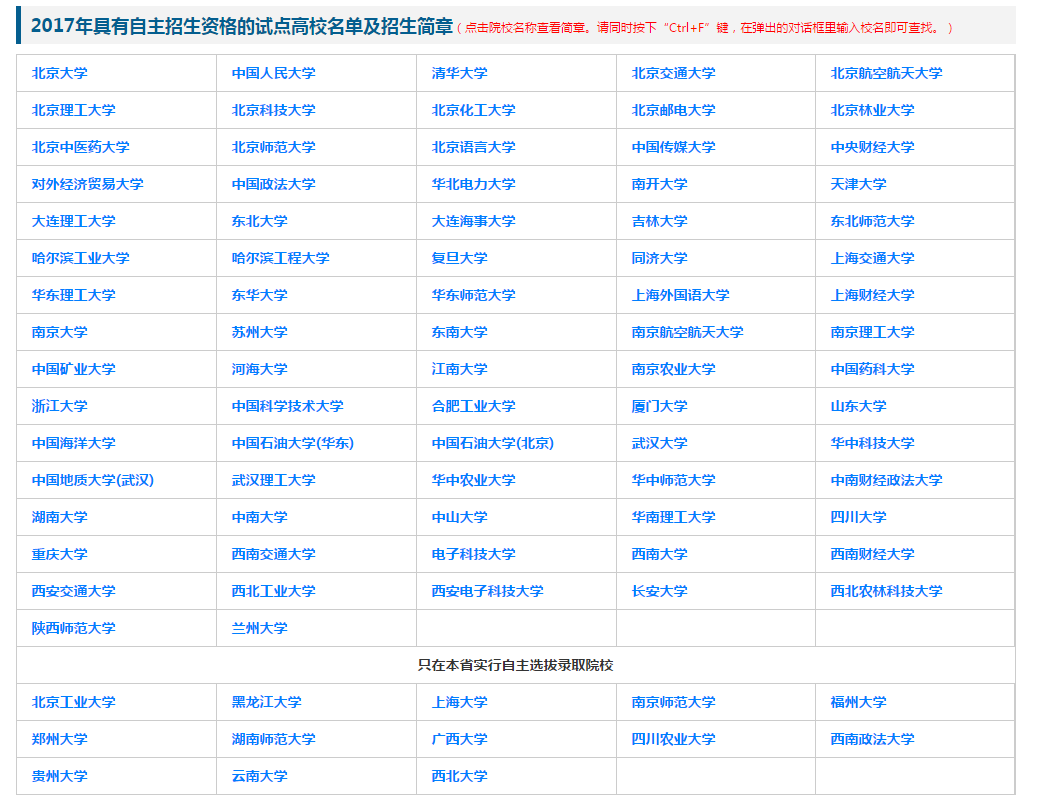Select the 西北大学 link
The image size is (1037, 802).
point(459,777)
